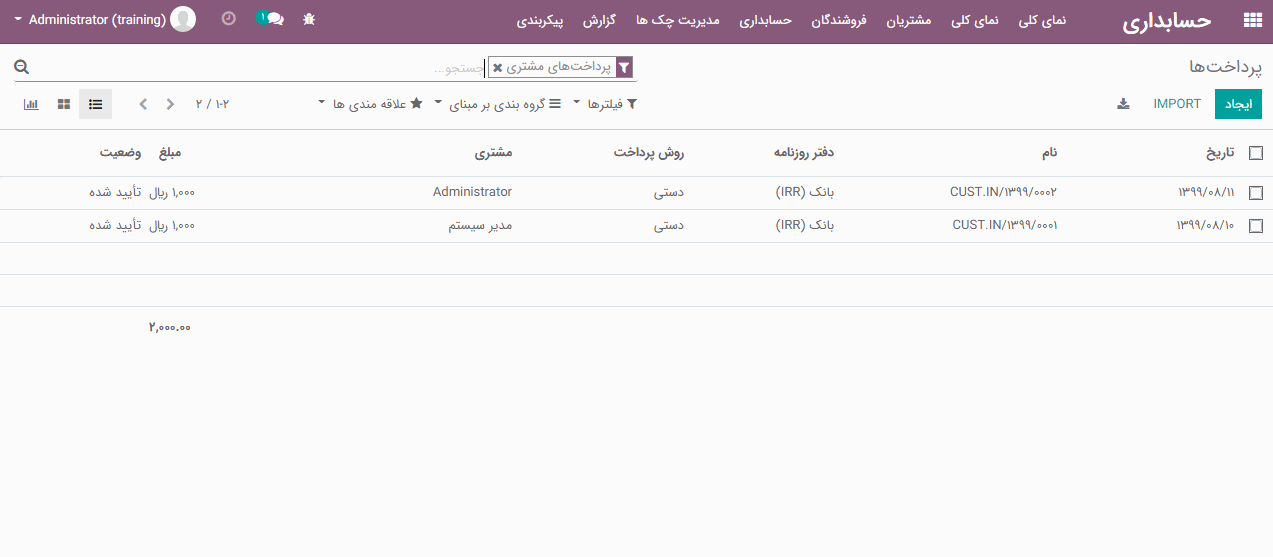Open the activities clock icon
The height and width of the screenshot is (557, 1273).
[229, 19]
